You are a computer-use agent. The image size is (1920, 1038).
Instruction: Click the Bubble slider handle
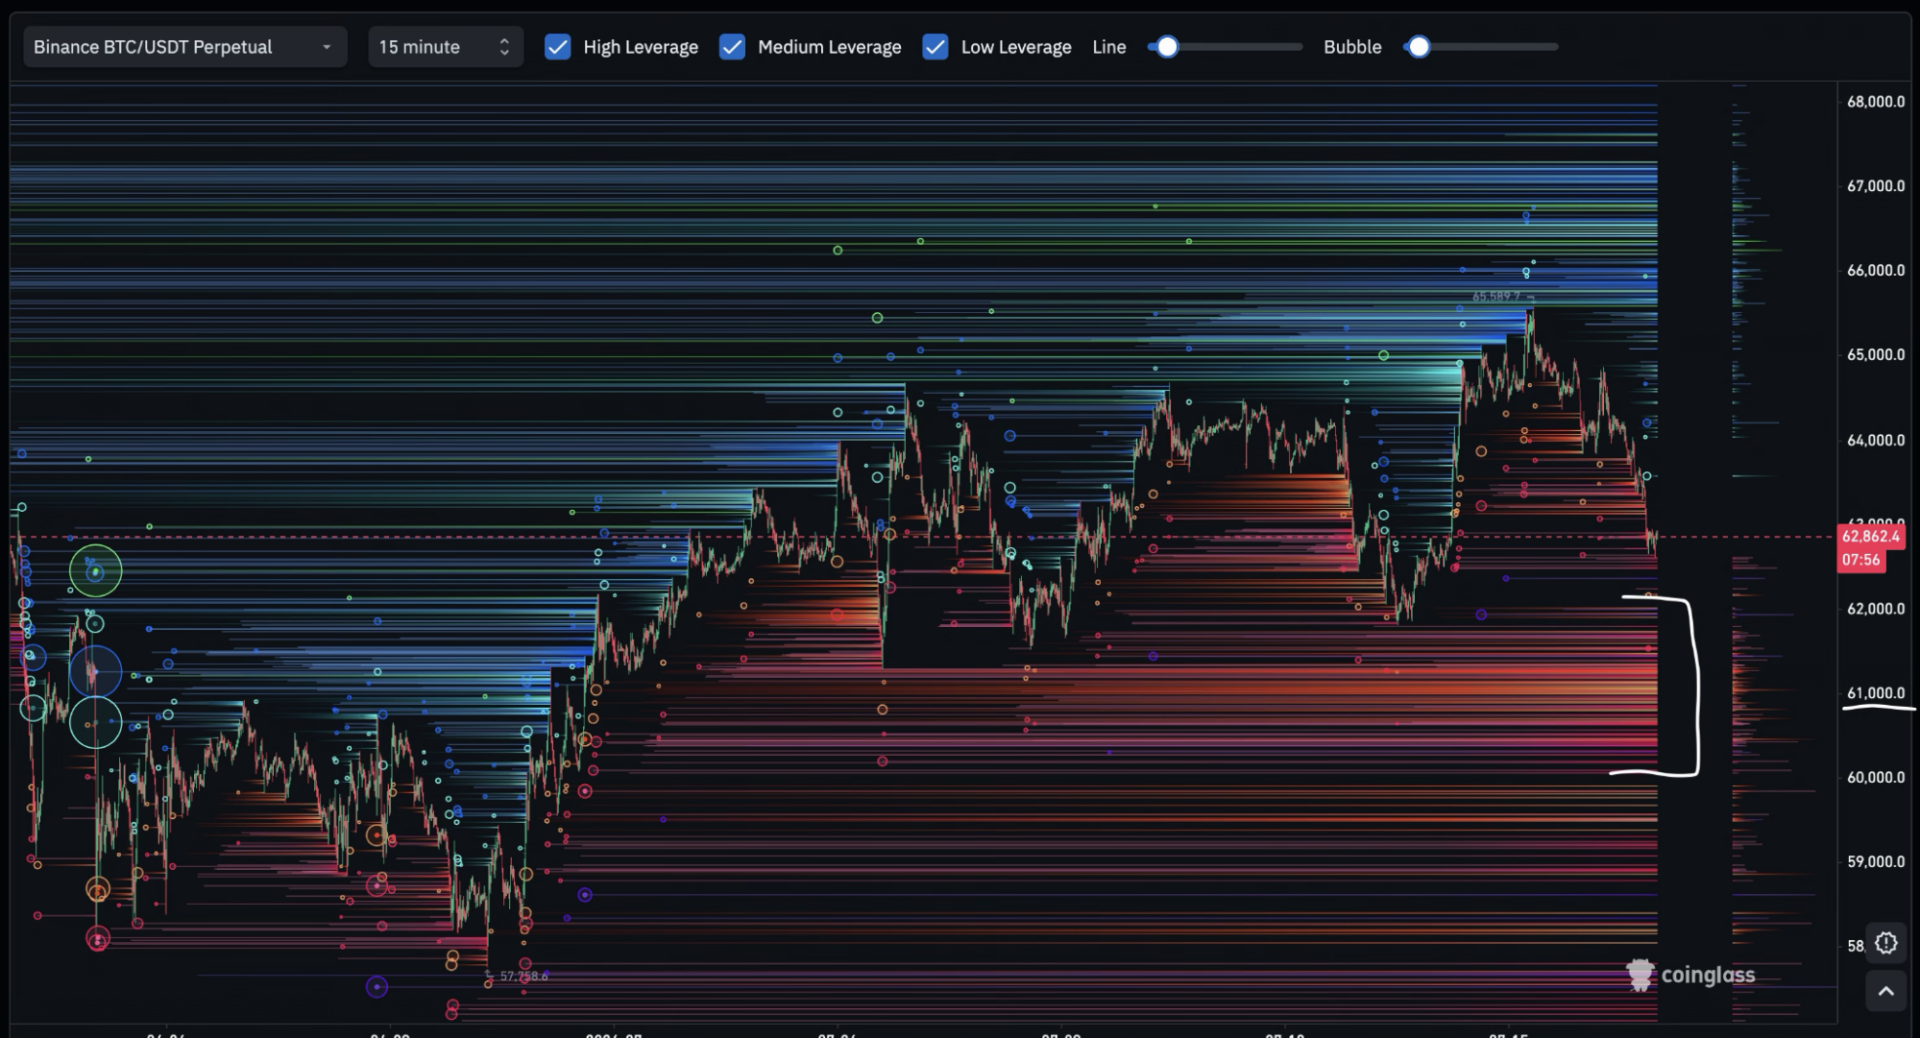click(1418, 47)
